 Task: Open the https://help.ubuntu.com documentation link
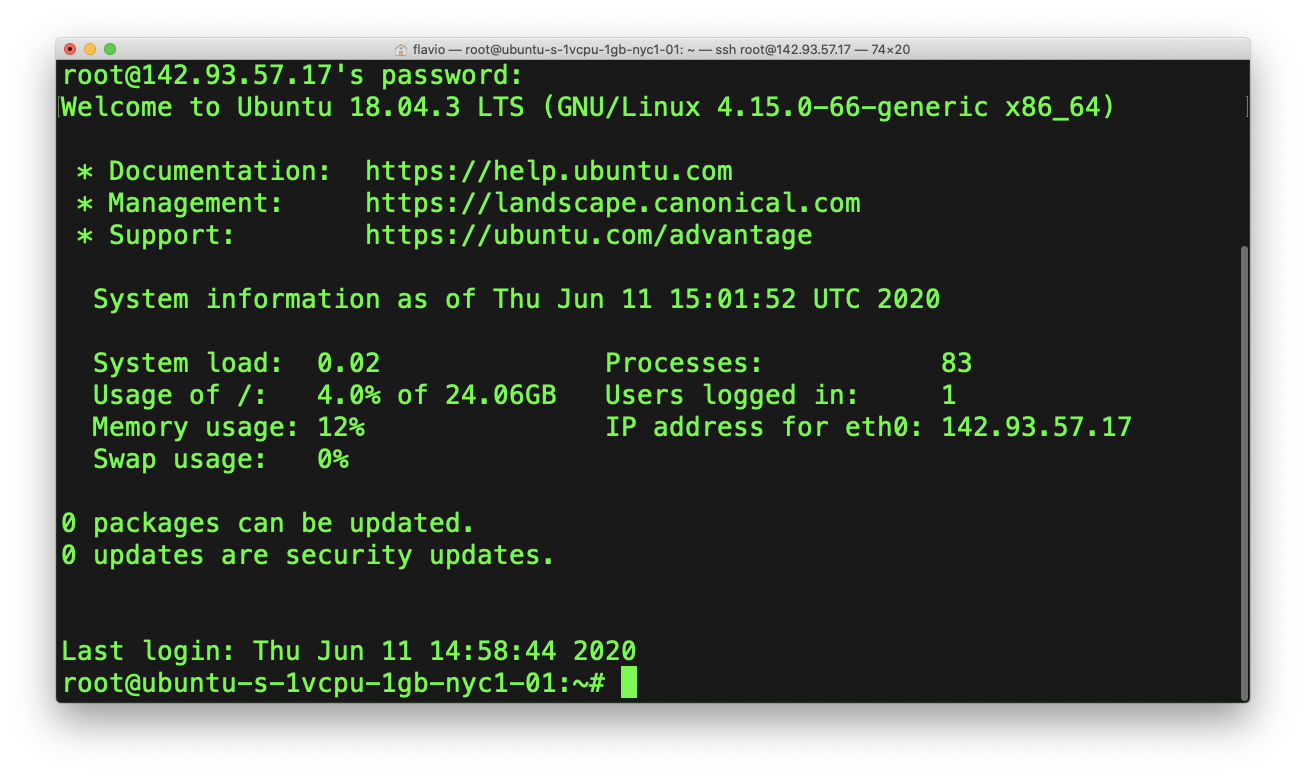548,171
